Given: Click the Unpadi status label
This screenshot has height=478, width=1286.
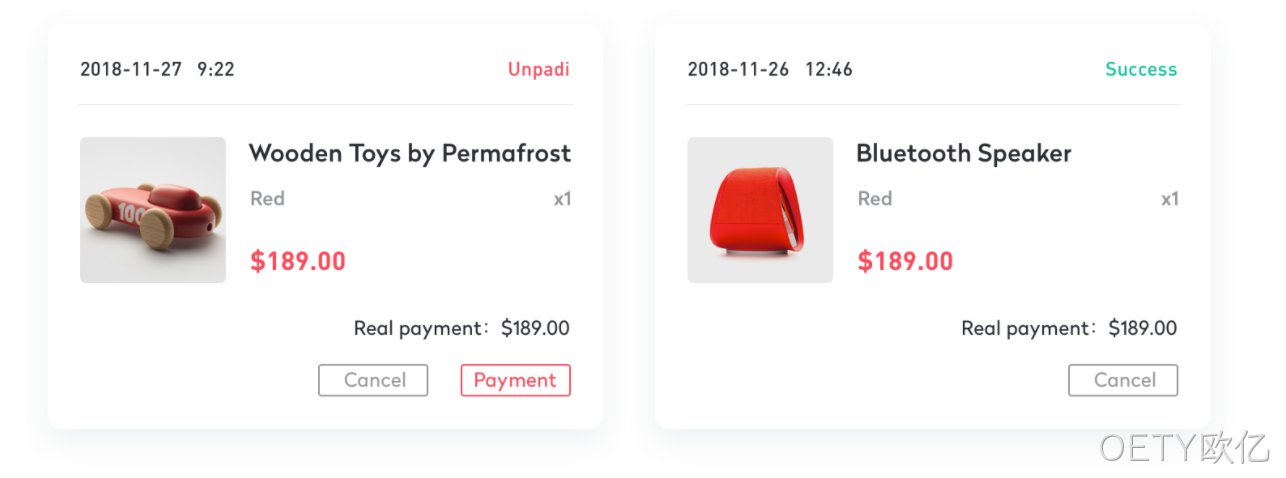Looking at the screenshot, I should coord(539,69).
